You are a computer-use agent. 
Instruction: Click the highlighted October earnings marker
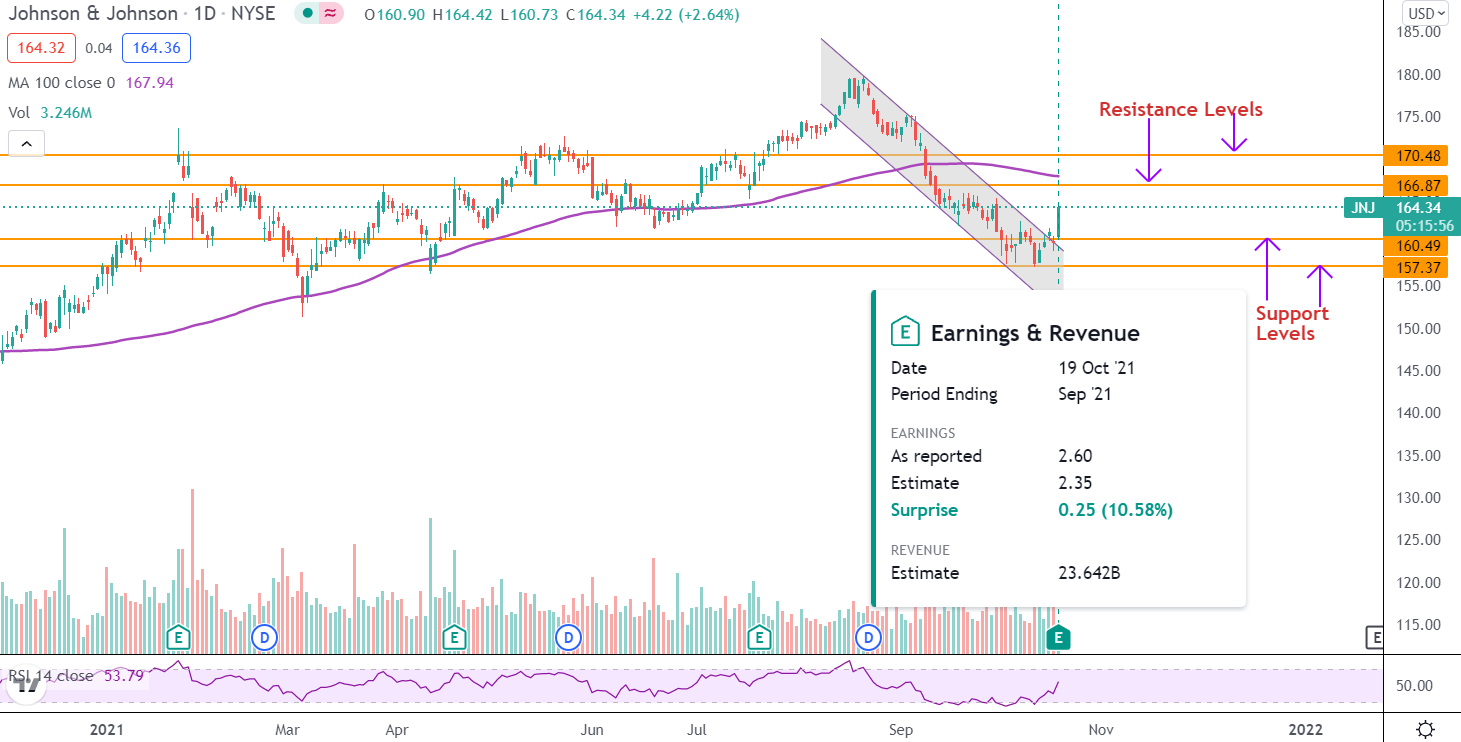click(1058, 637)
